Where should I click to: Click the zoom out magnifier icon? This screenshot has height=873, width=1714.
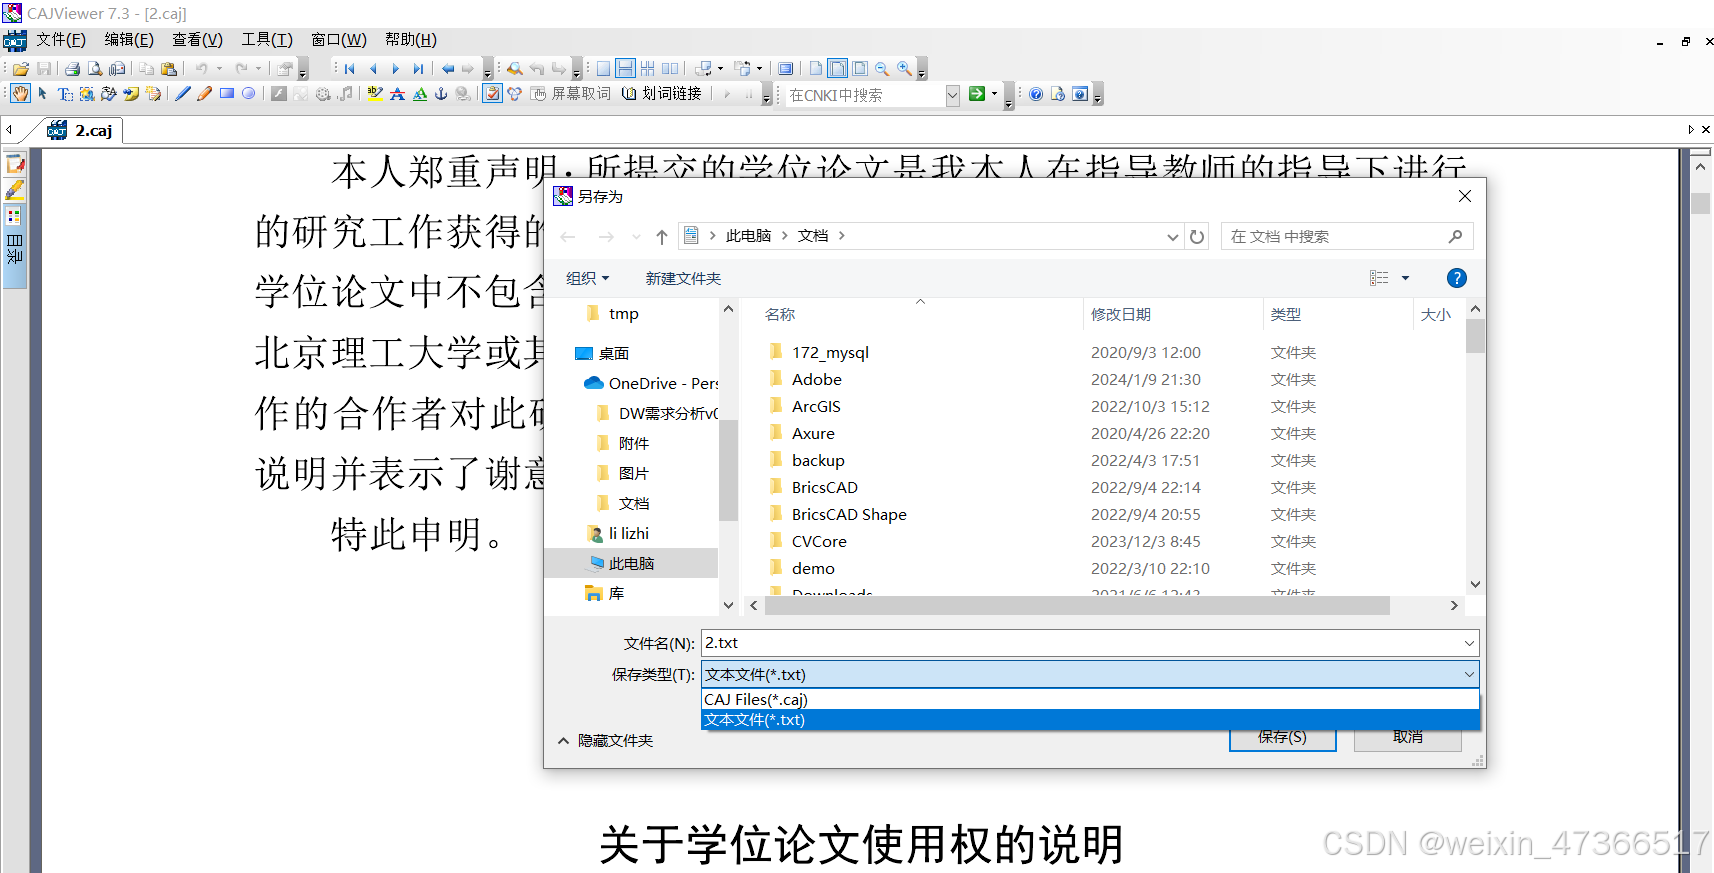(x=882, y=68)
